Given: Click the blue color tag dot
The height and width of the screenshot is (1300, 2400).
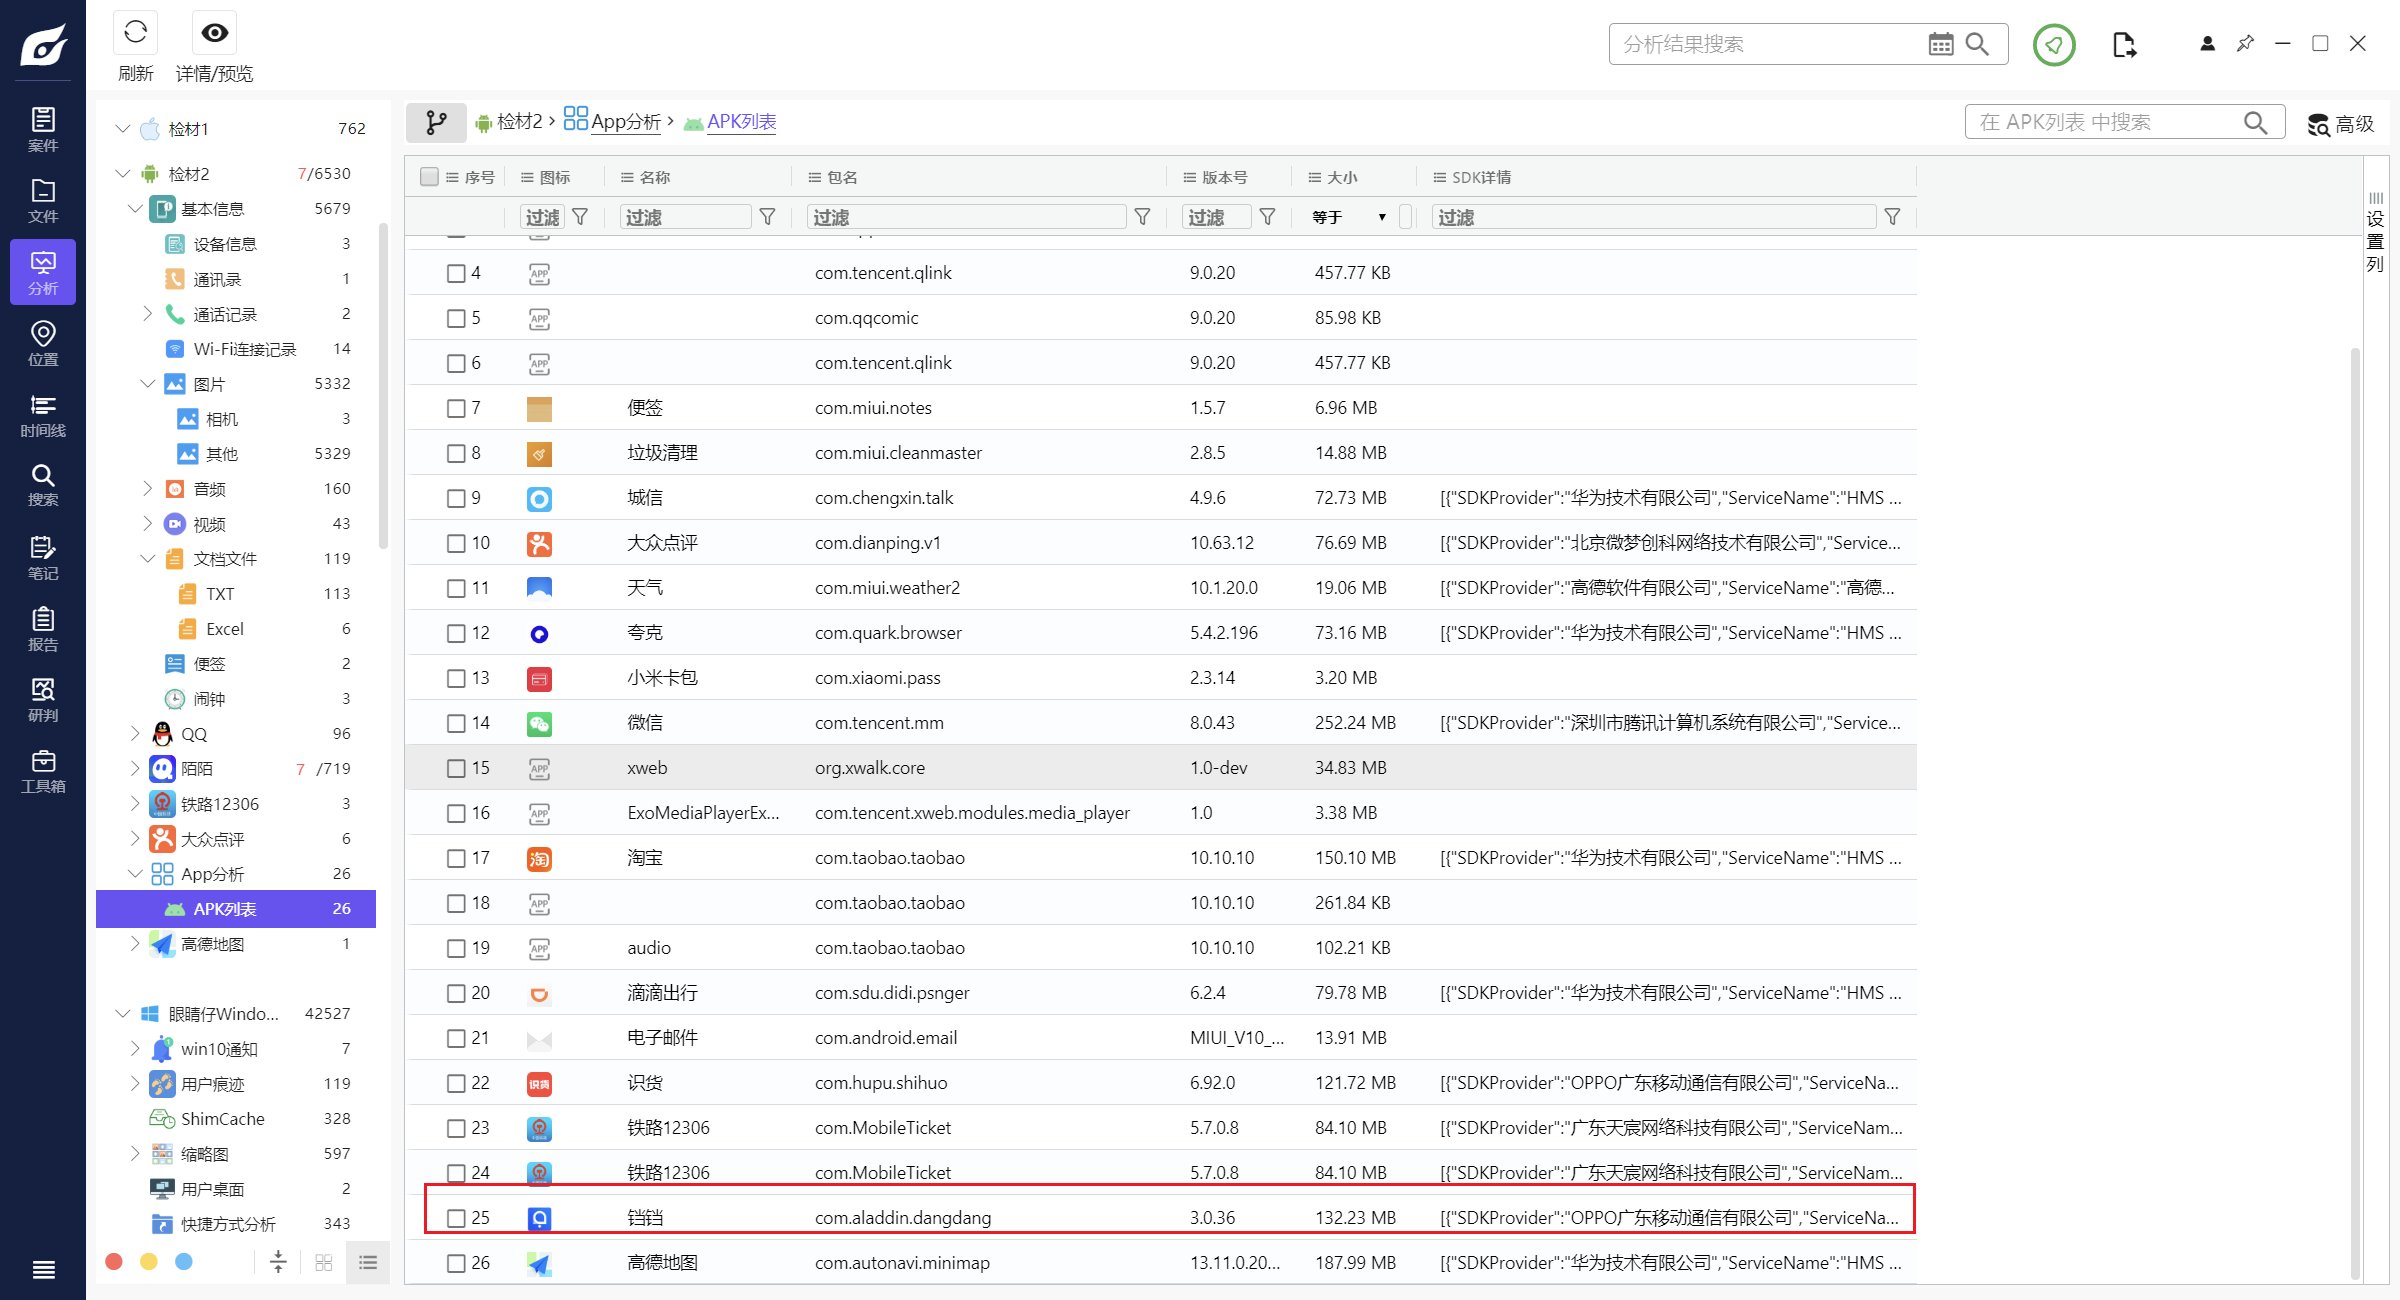Looking at the screenshot, I should coord(184,1262).
